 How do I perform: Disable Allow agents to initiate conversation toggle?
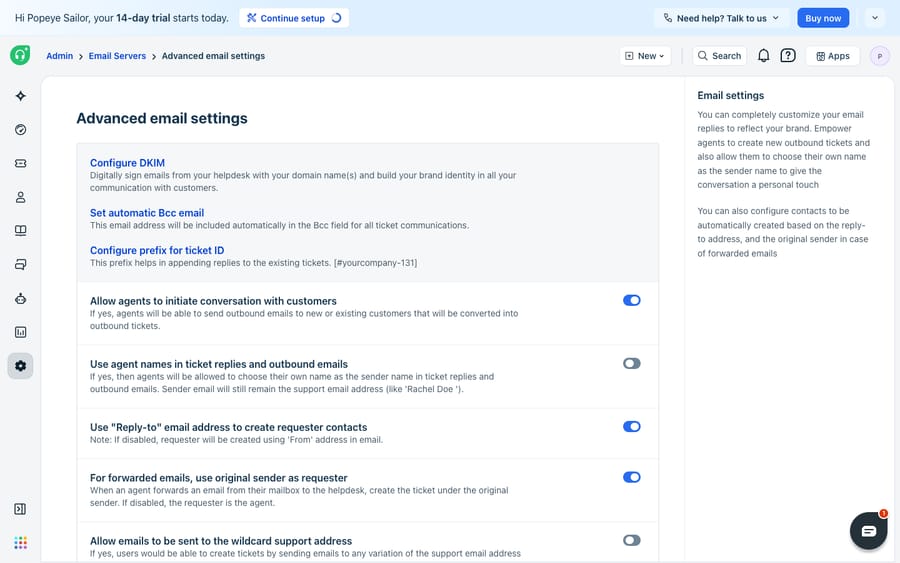(631, 300)
